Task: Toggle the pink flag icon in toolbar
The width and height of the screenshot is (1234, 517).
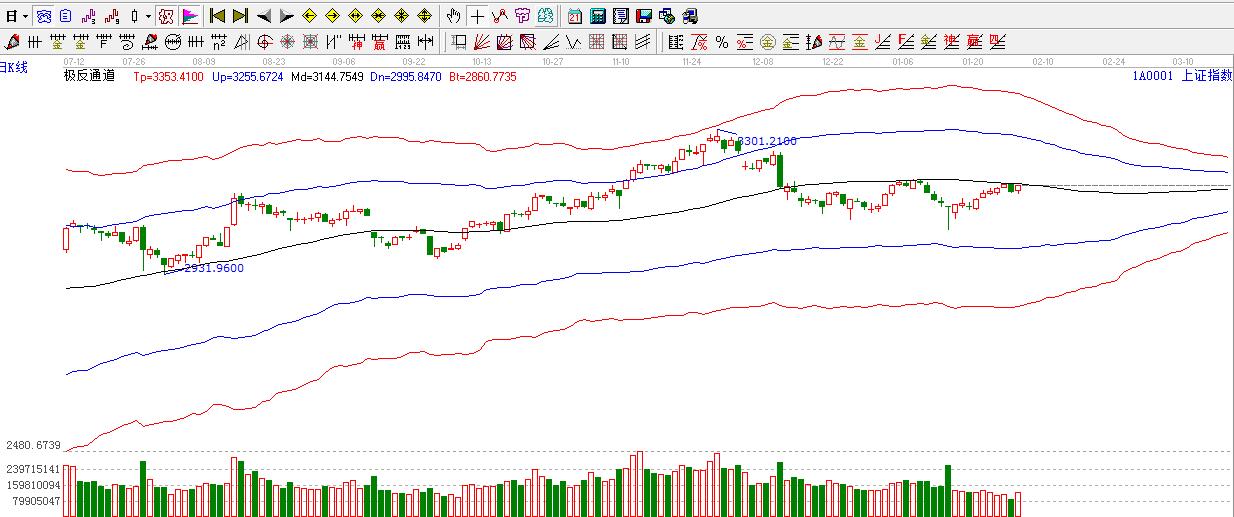Action: coord(189,16)
